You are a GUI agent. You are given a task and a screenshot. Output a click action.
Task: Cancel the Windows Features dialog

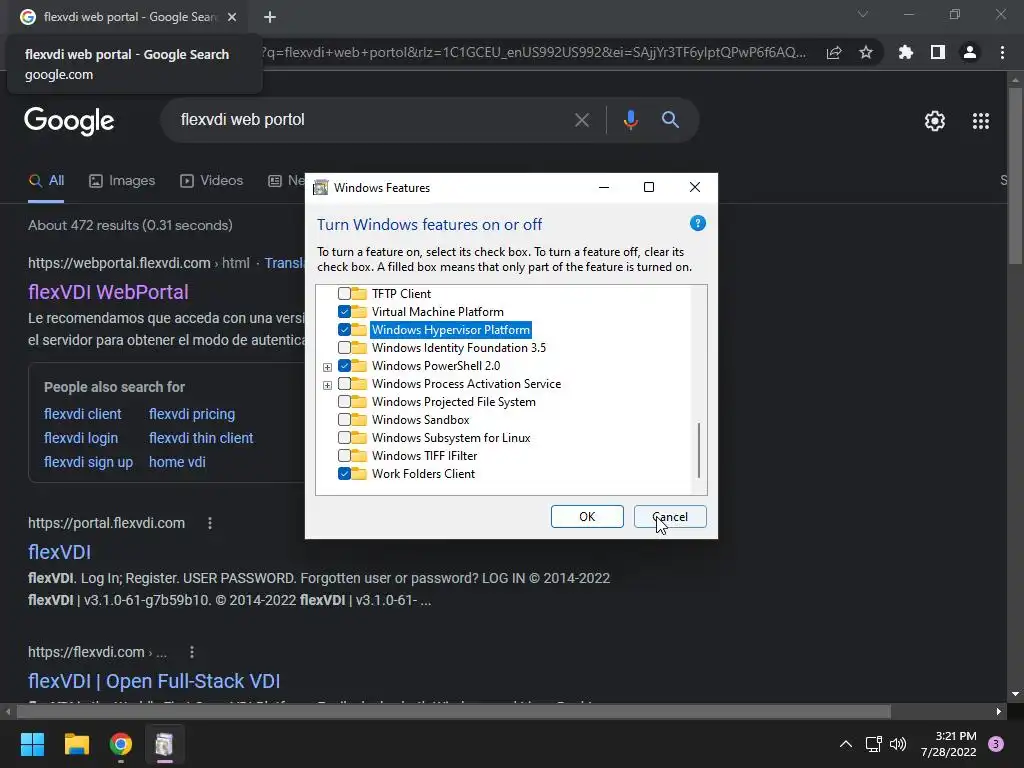coord(670,517)
